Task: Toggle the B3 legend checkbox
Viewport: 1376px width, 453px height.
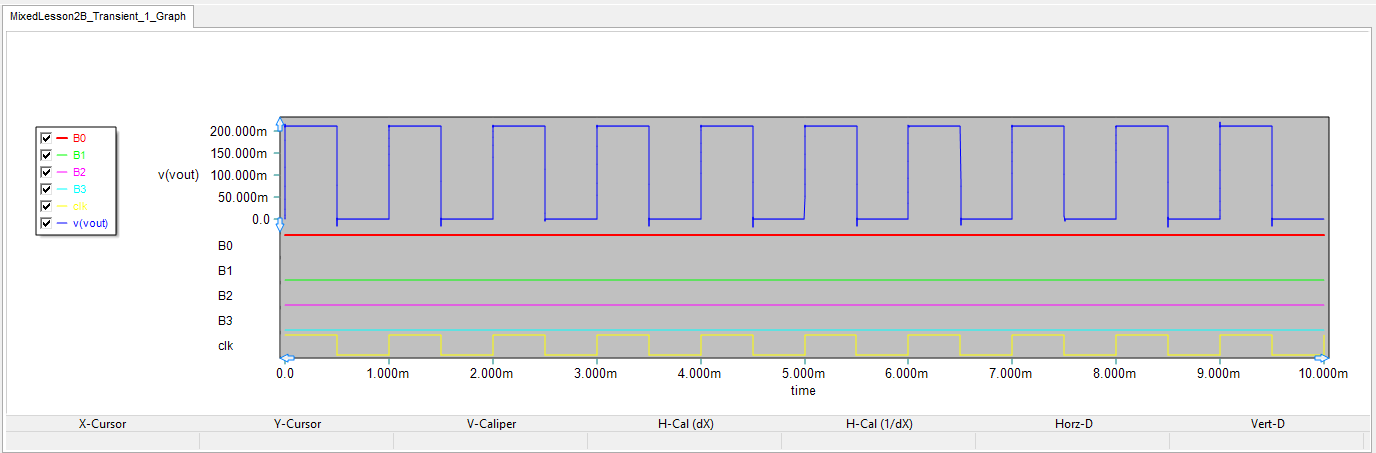Action: tap(45, 189)
